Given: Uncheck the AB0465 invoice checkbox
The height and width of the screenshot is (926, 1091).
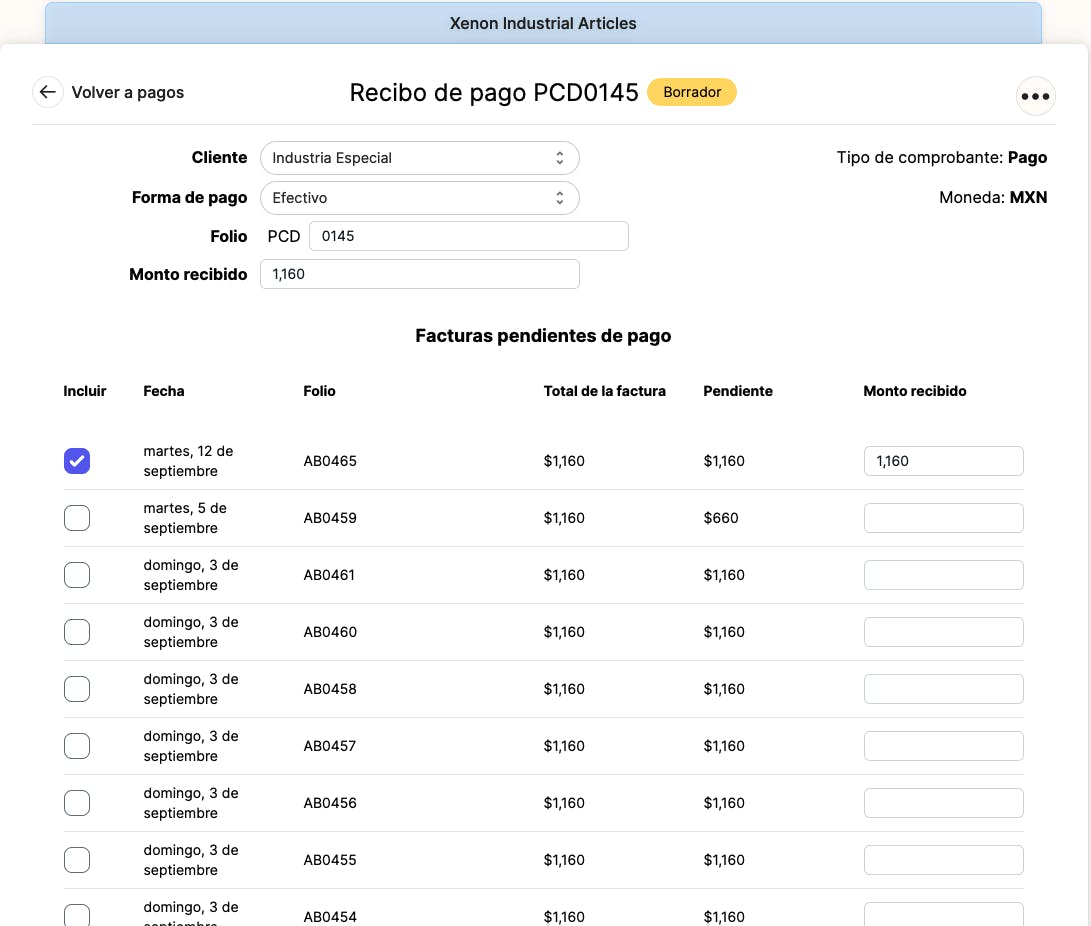Looking at the screenshot, I should (x=77, y=461).
